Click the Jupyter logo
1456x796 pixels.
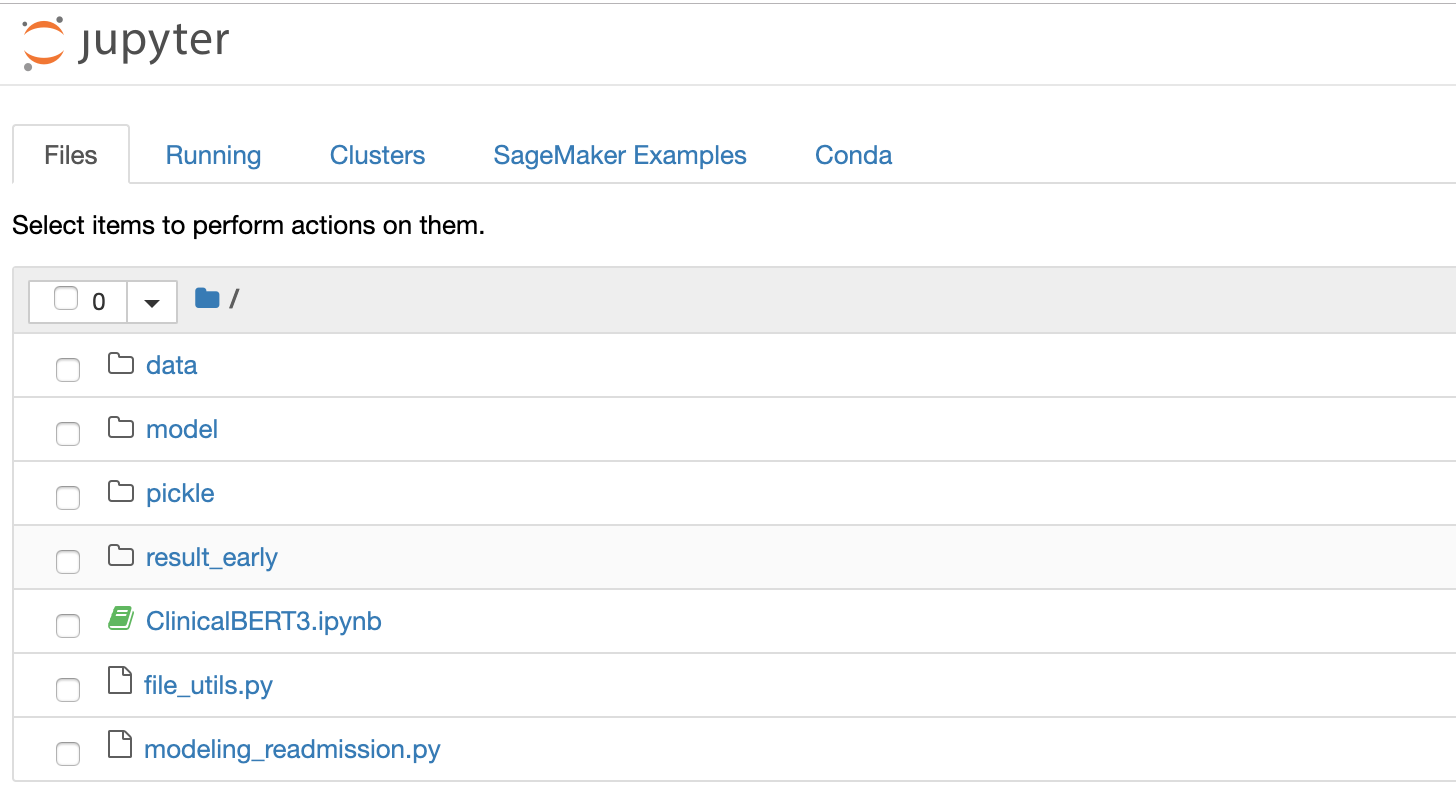[x=126, y=43]
